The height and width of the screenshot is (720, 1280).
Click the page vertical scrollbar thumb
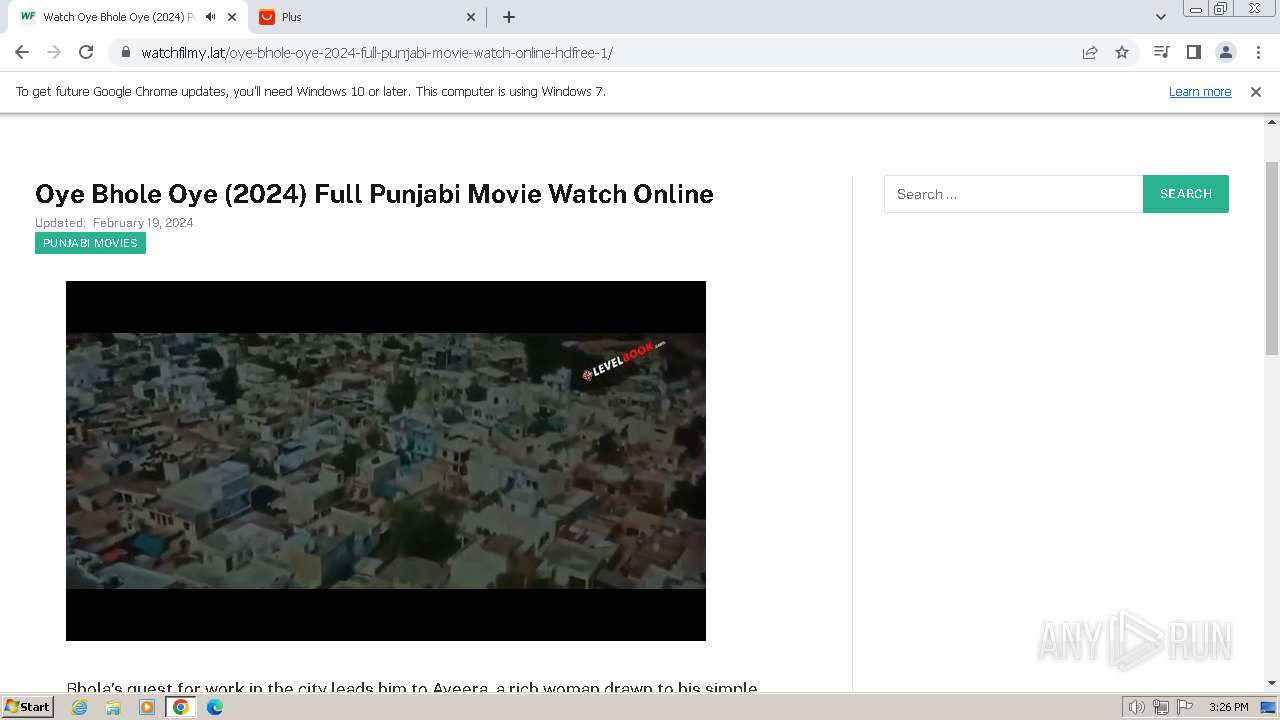tap(1272, 258)
